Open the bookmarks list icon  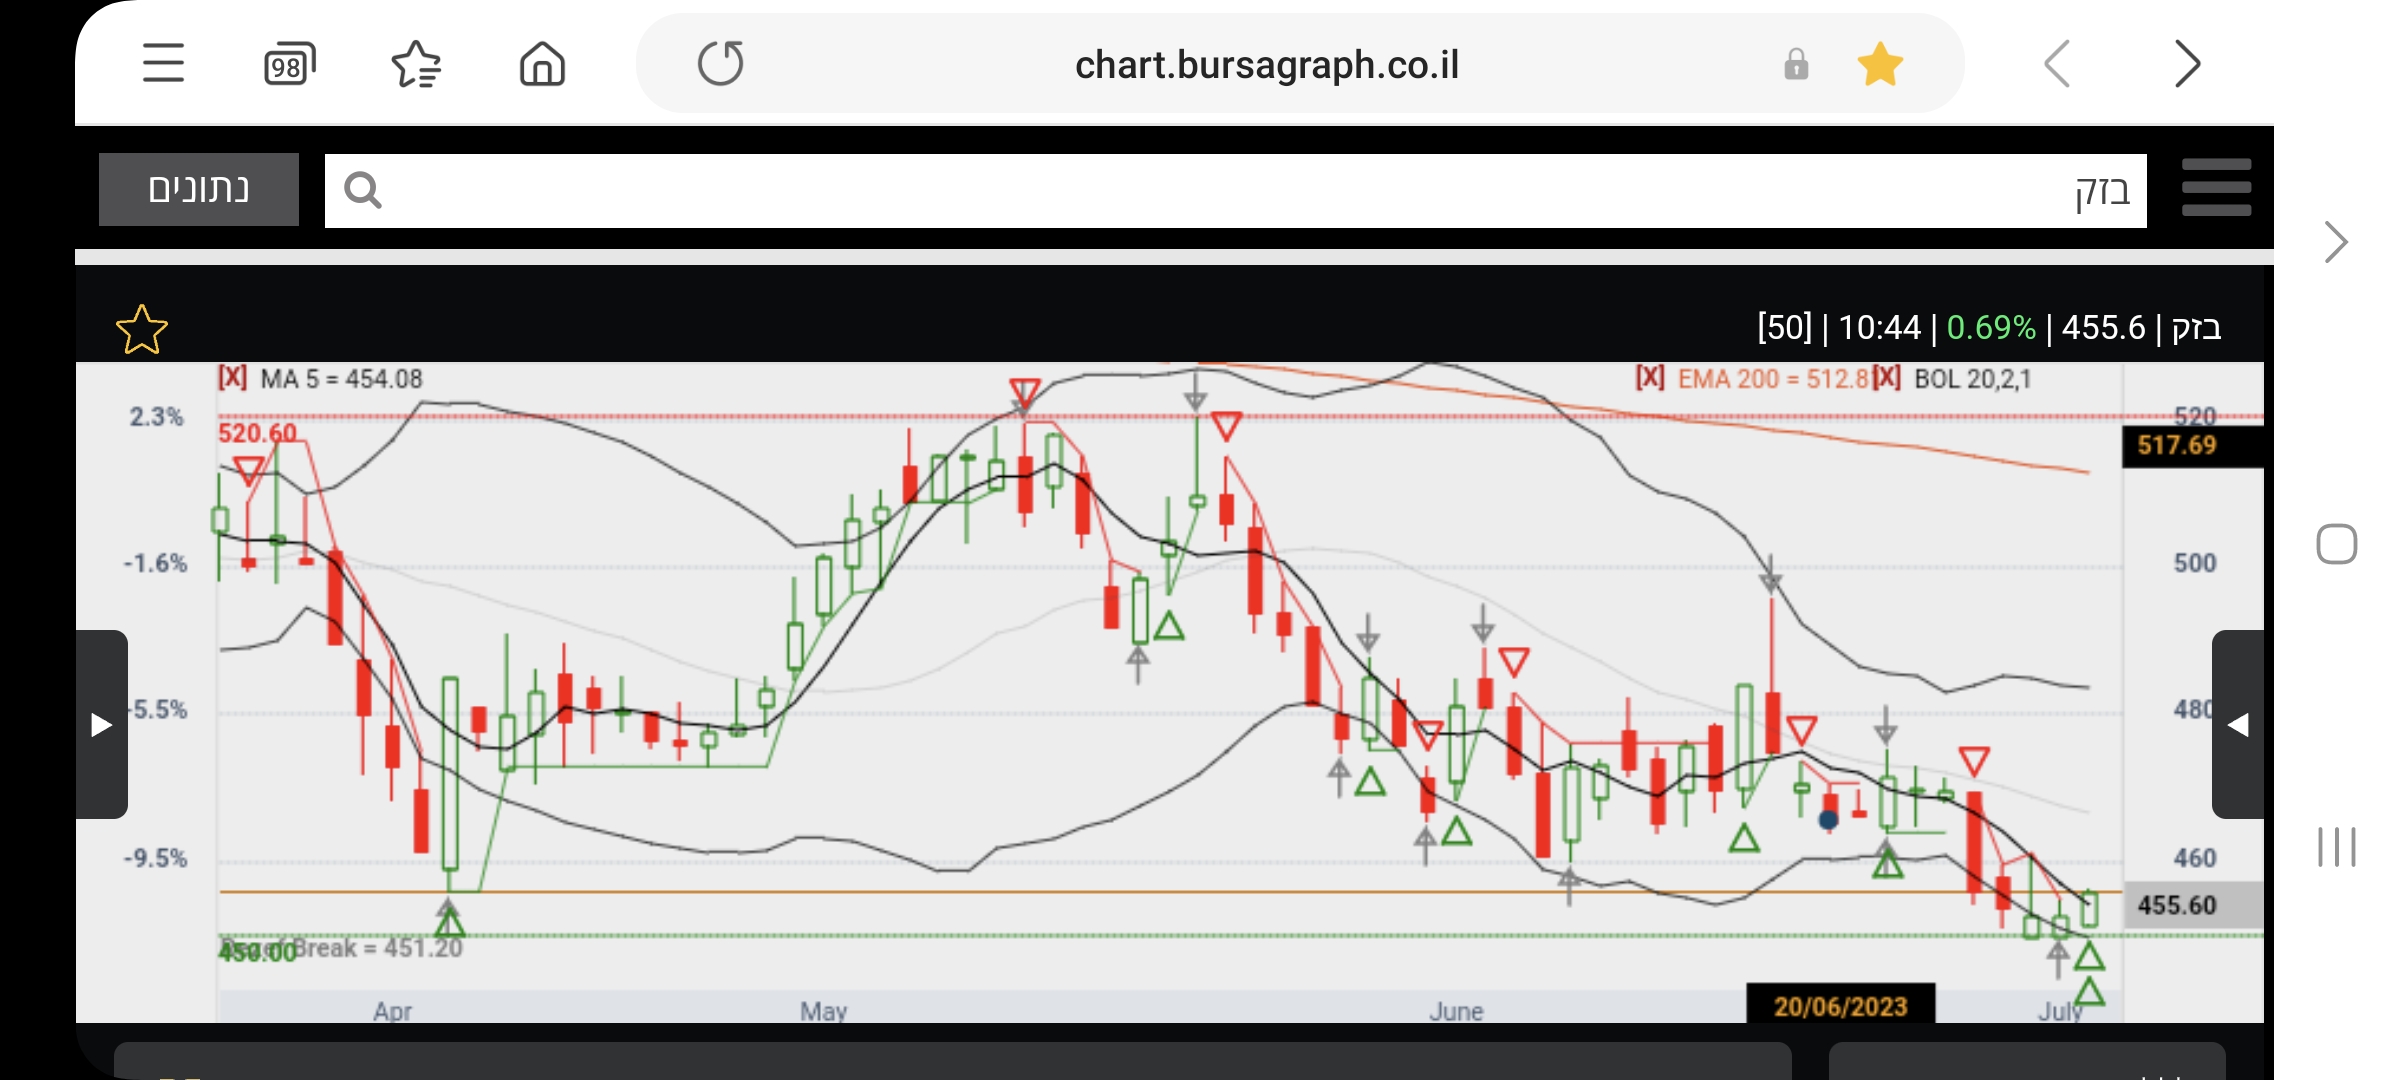tap(416, 65)
